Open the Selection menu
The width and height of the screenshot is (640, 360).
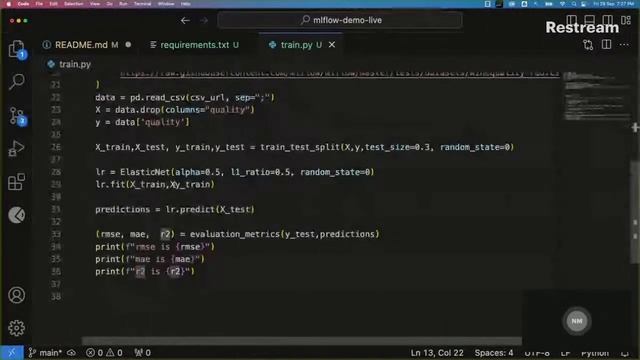73,4
